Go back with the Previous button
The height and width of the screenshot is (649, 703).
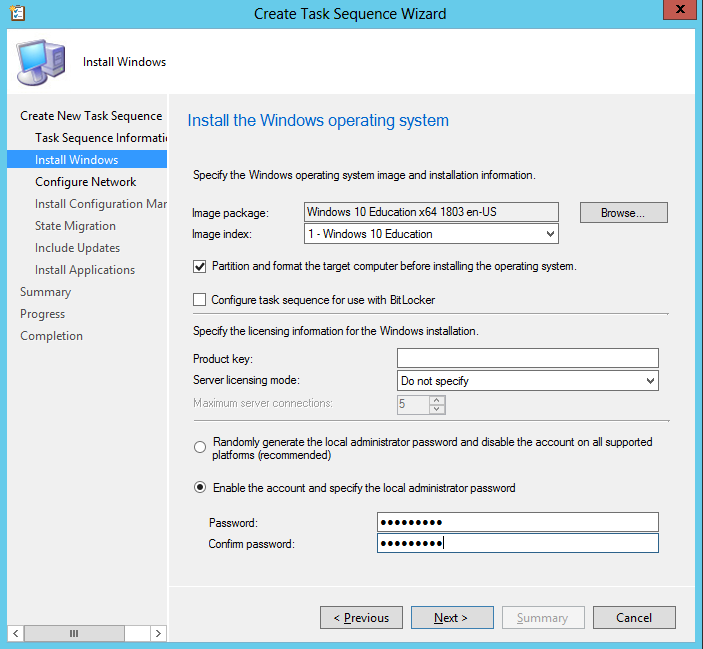coord(361,618)
